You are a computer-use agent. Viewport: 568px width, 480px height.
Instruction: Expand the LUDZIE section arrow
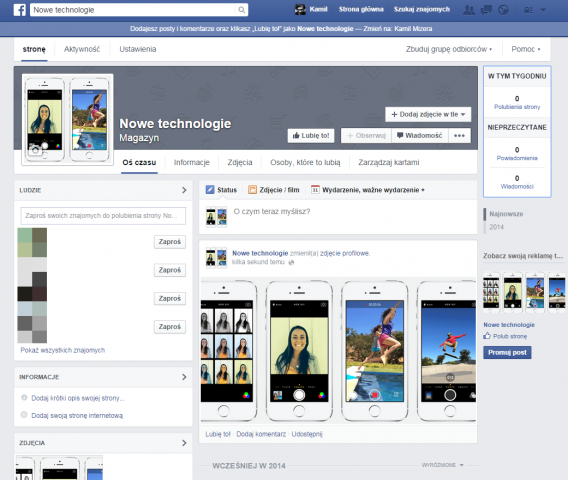pyautogui.click(x=184, y=190)
